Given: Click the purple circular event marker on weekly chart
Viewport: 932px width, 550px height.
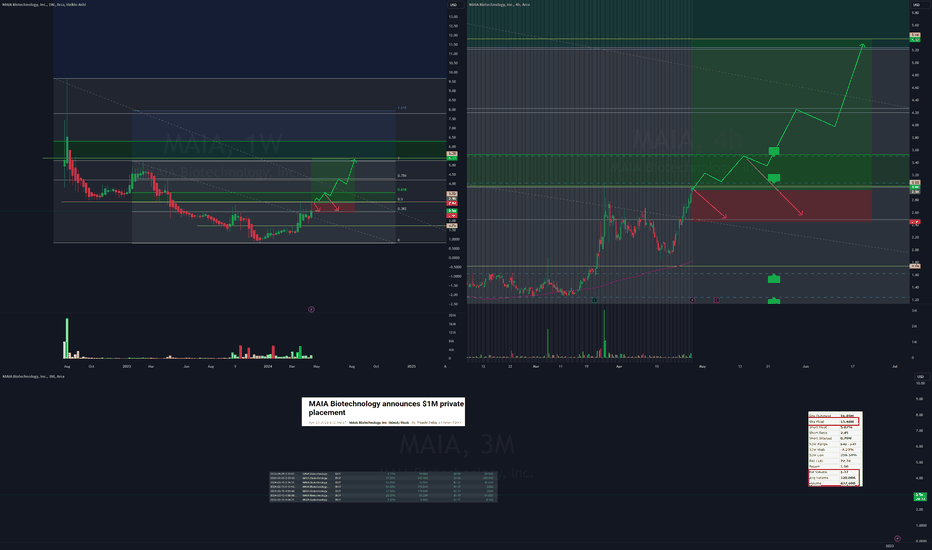Looking at the screenshot, I should [311, 309].
